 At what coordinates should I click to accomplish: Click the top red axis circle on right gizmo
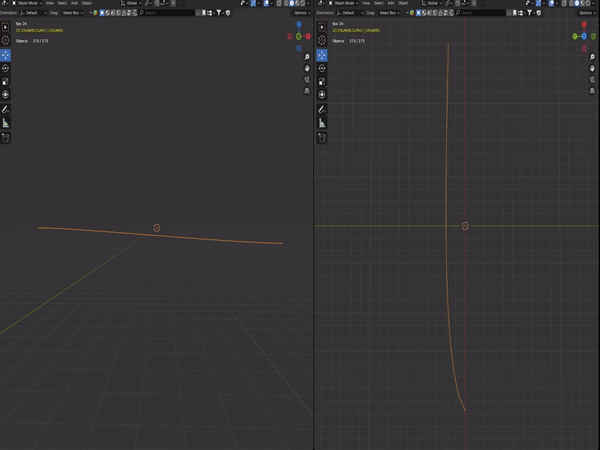pos(584,24)
